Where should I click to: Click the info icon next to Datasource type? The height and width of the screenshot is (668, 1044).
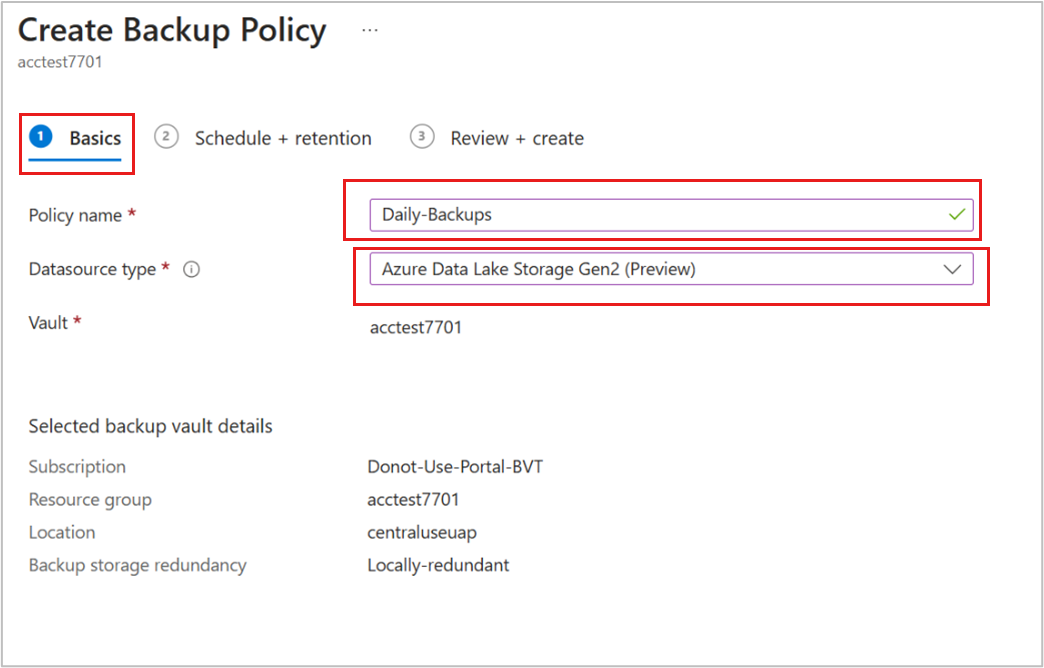(192, 269)
